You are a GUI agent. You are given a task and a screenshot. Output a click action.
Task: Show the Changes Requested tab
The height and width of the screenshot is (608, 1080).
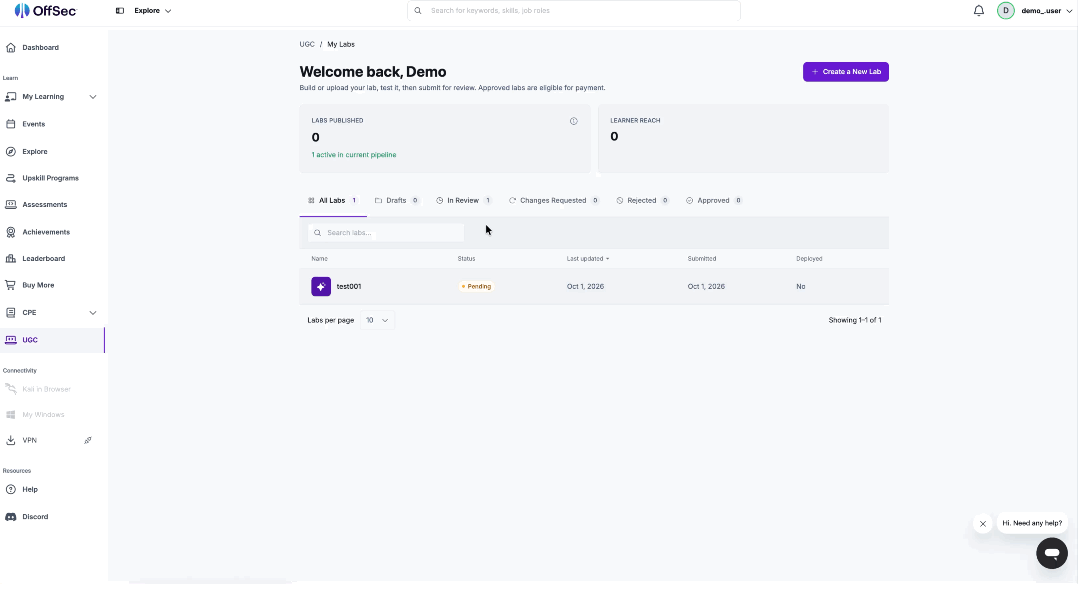pyautogui.click(x=554, y=201)
